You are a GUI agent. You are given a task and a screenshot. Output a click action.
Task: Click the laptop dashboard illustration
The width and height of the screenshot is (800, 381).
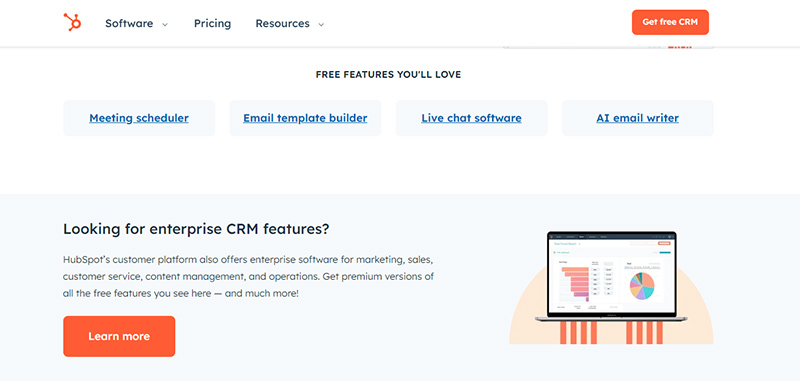click(x=611, y=288)
